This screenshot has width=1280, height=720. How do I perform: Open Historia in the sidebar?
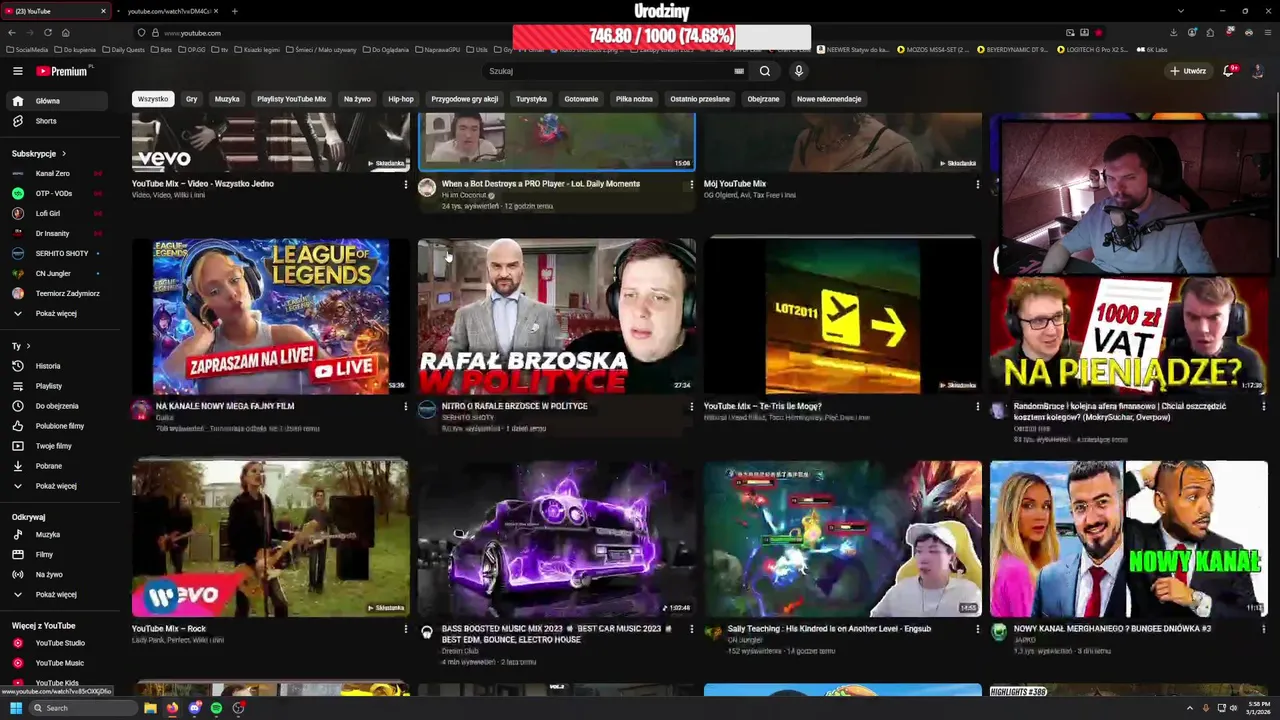[58, 366]
